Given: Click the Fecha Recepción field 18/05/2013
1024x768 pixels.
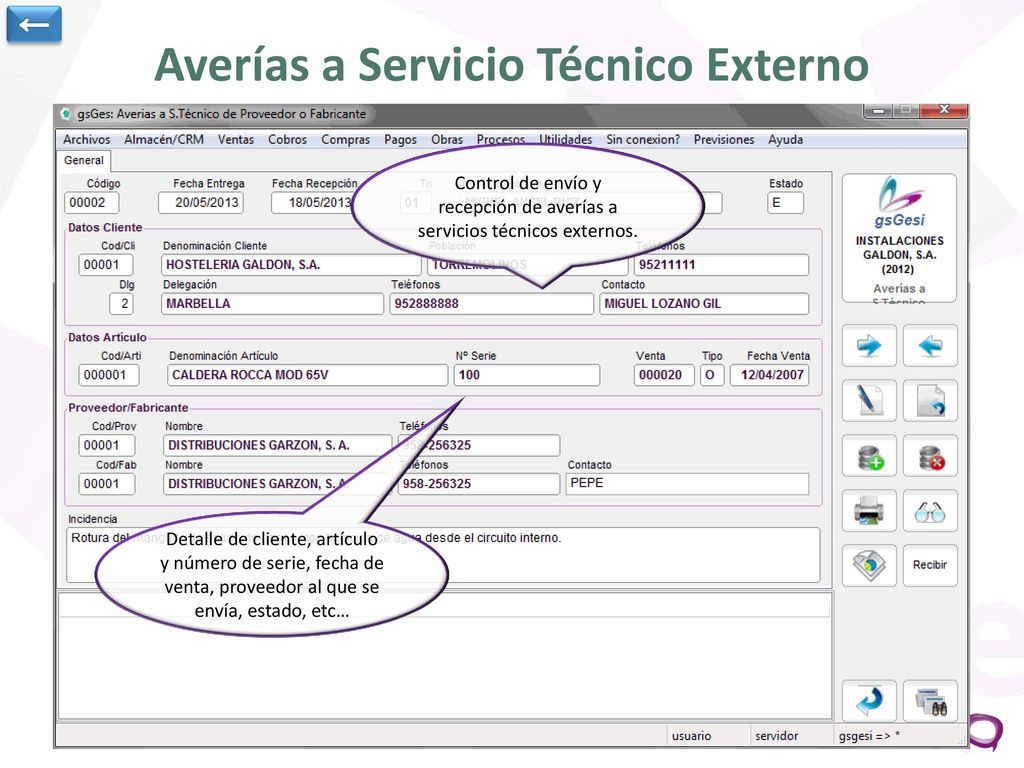Looking at the screenshot, I should 312,202.
